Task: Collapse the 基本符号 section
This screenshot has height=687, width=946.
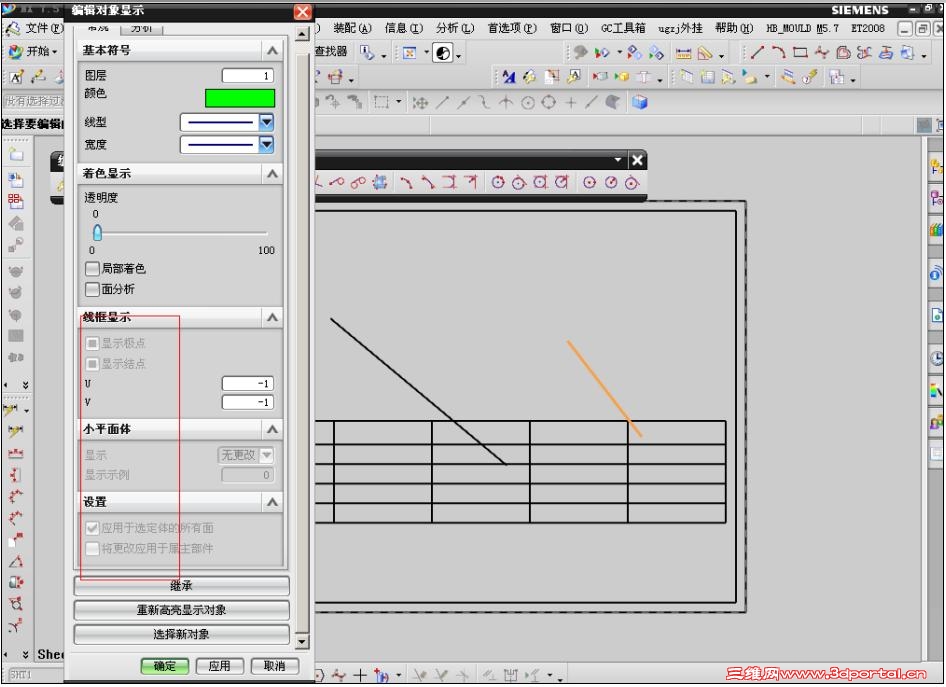Action: (x=273, y=51)
